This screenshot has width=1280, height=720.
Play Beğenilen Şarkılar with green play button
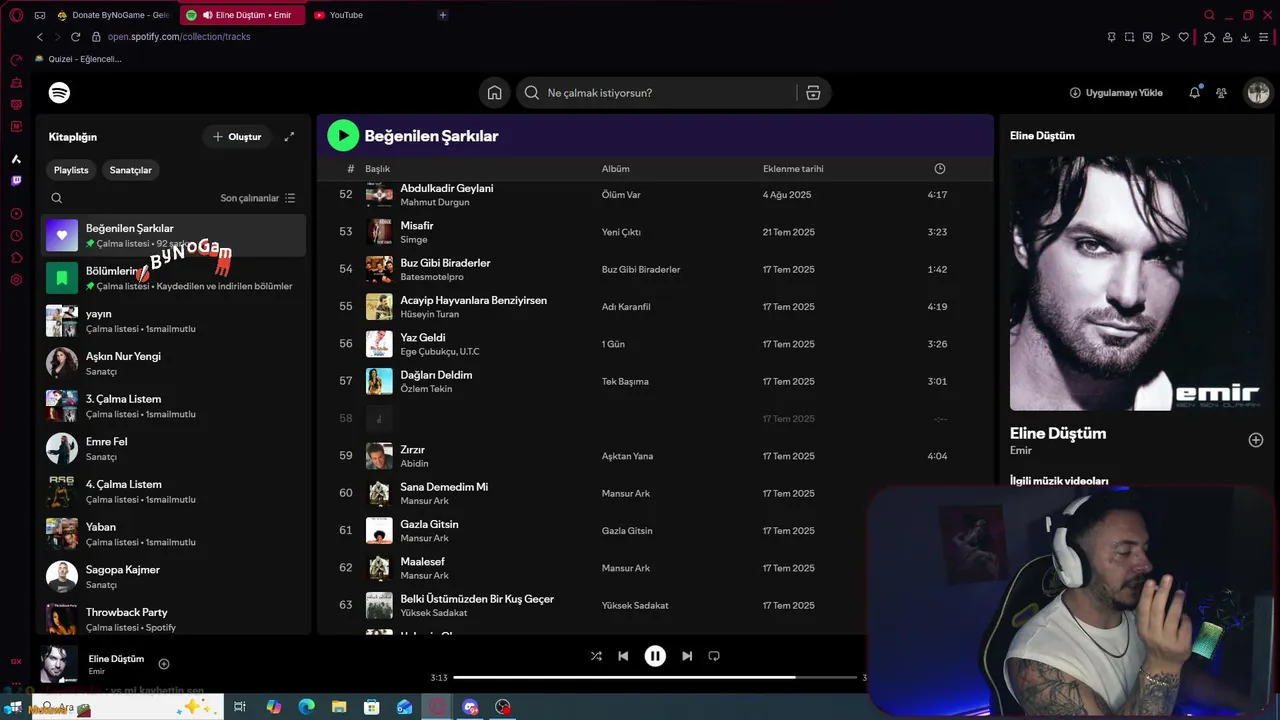(x=343, y=135)
